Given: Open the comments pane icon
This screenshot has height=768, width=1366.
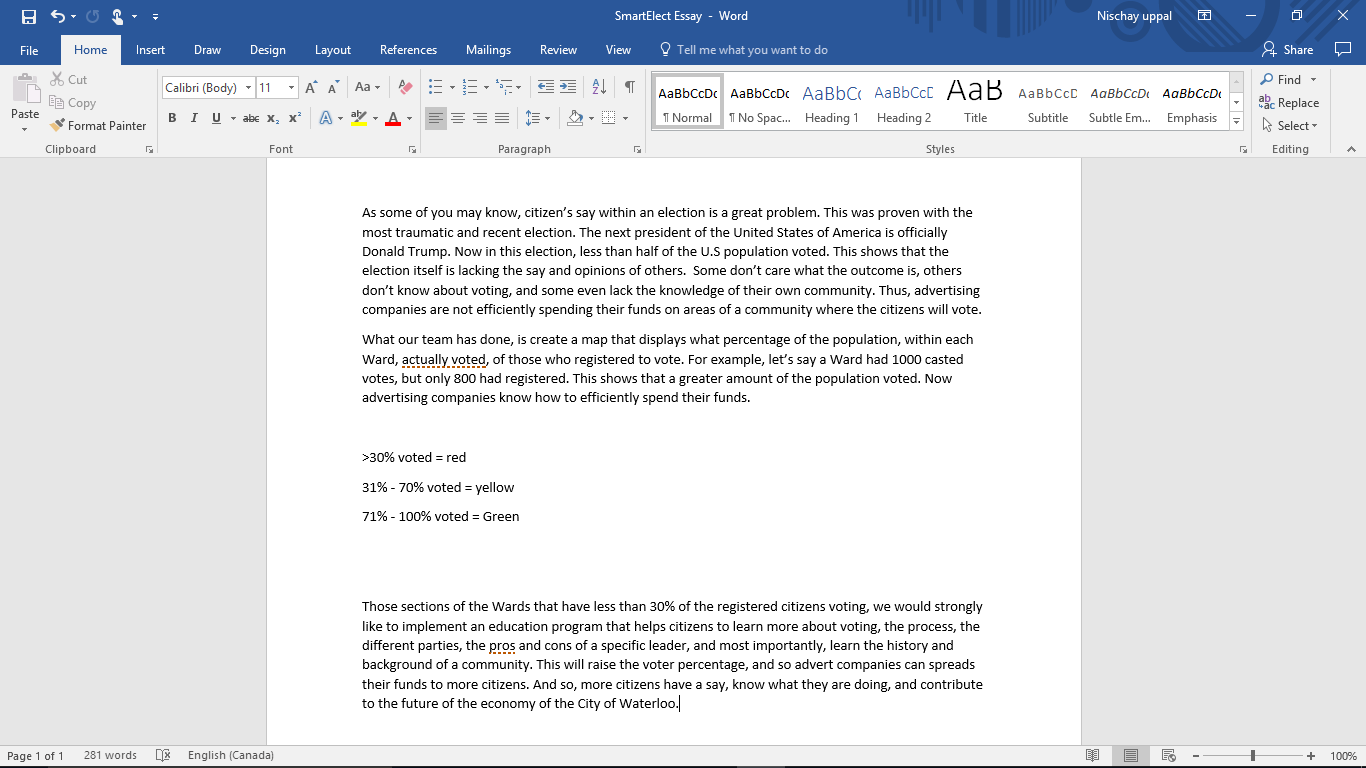Looking at the screenshot, I should coord(1343,49).
